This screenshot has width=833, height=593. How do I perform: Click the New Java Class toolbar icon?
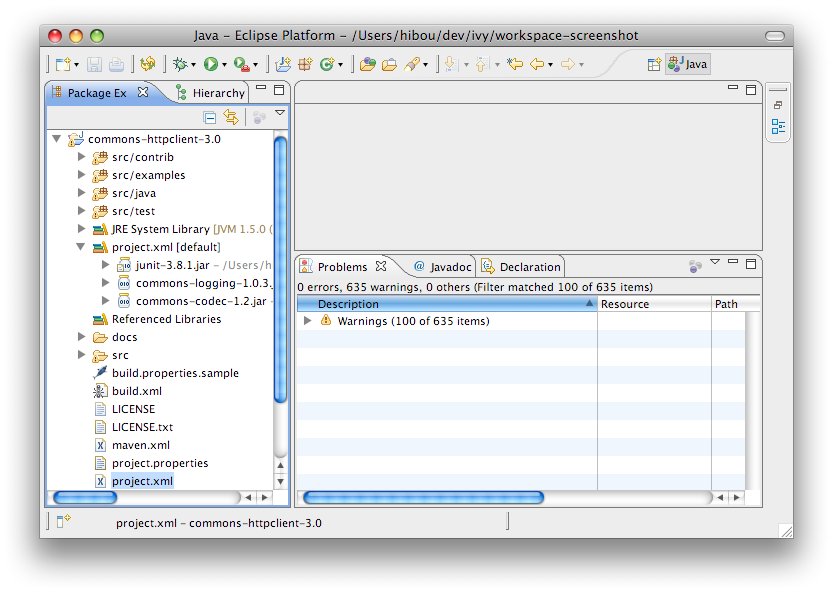(x=326, y=64)
